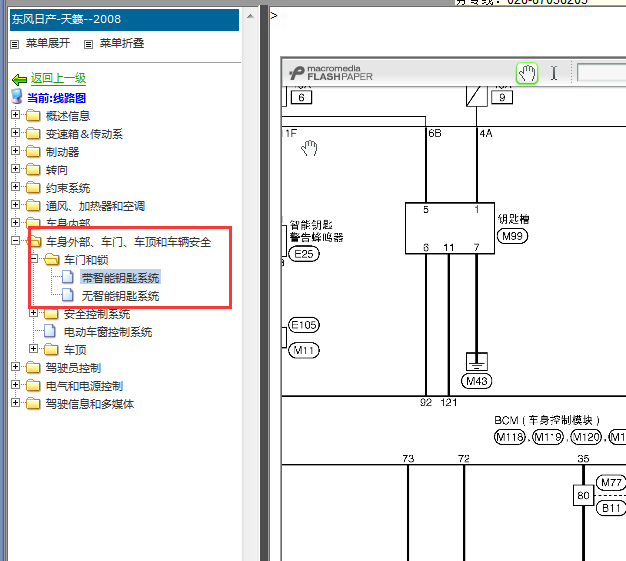Expand the 电气和电源控制 tree node

coord(15,385)
